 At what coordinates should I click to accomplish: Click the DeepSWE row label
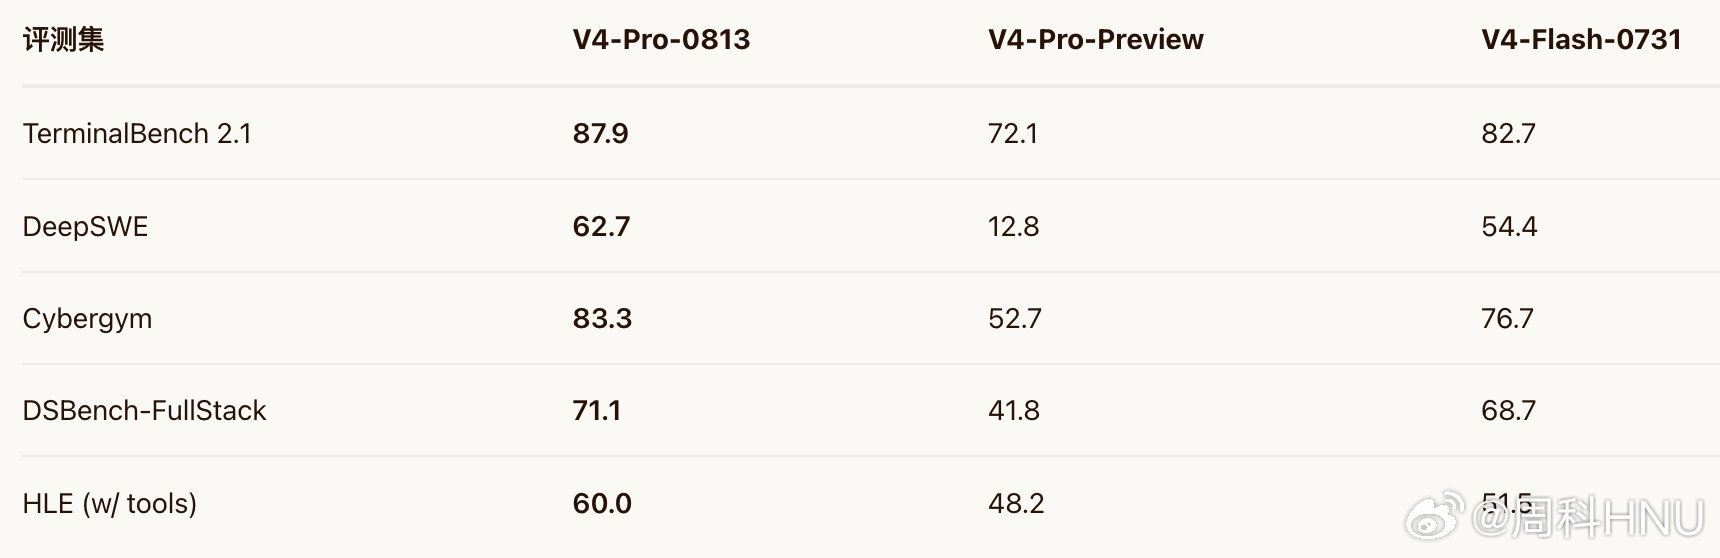pos(85,227)
